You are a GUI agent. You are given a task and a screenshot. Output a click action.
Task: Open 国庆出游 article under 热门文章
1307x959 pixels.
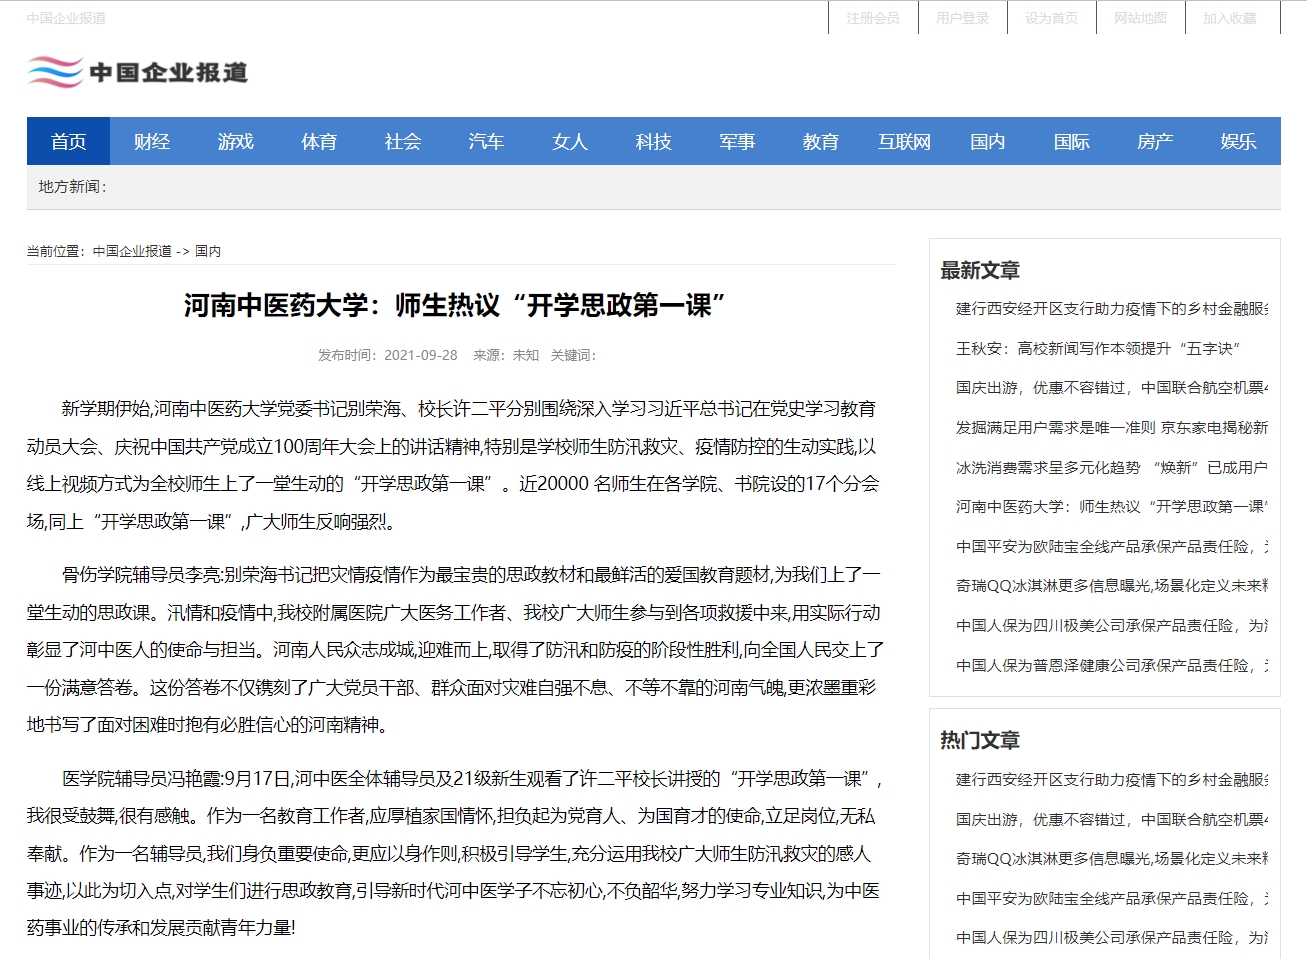tap(1111, 819)
